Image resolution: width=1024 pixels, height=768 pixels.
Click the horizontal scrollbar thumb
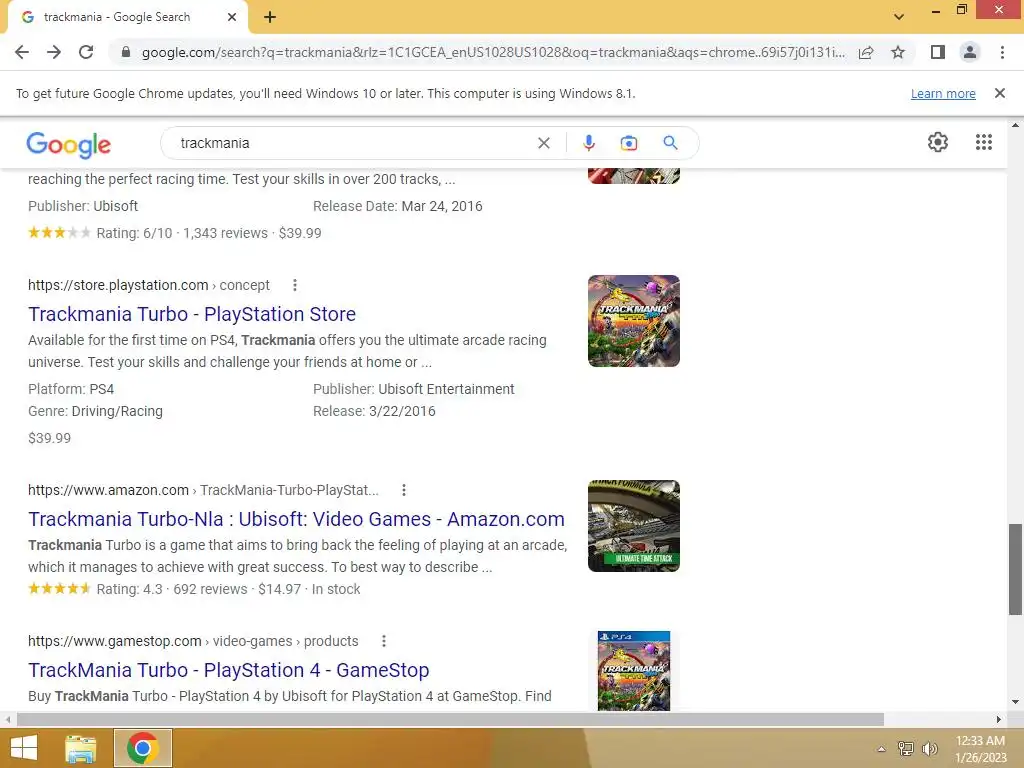click(x=450, y=719)
